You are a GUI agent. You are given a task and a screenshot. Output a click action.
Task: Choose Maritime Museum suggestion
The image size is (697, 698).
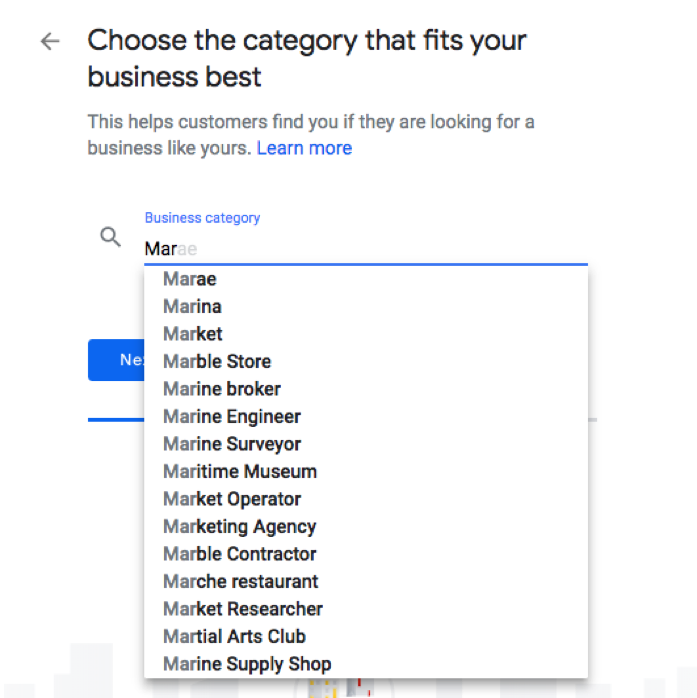tap(240, 471)
